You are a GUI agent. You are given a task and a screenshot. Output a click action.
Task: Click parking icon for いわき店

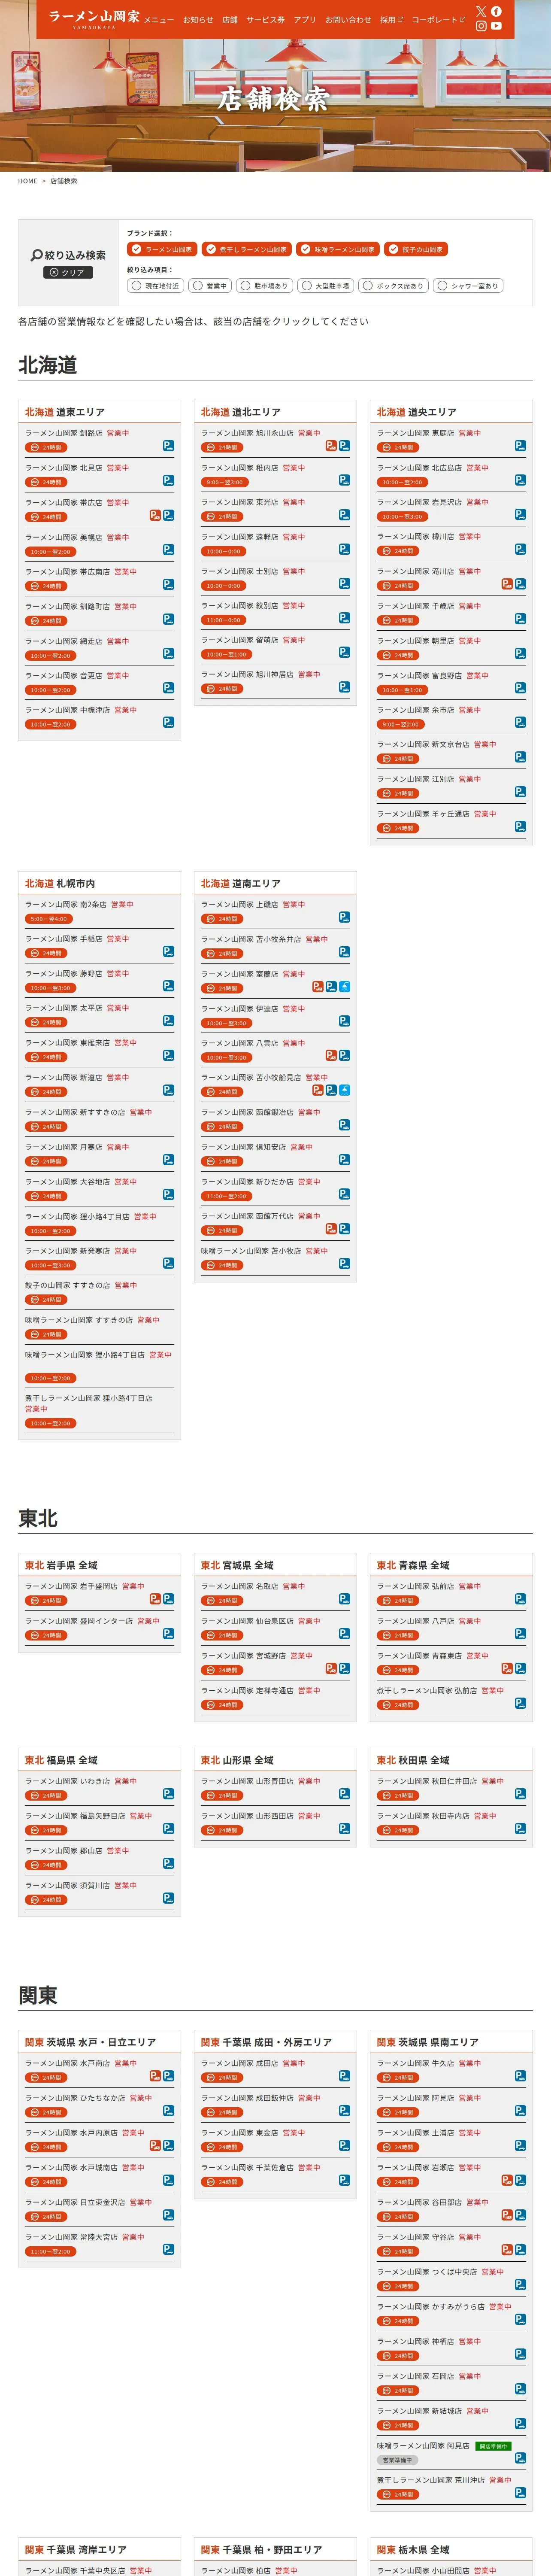pos(168,1794)
